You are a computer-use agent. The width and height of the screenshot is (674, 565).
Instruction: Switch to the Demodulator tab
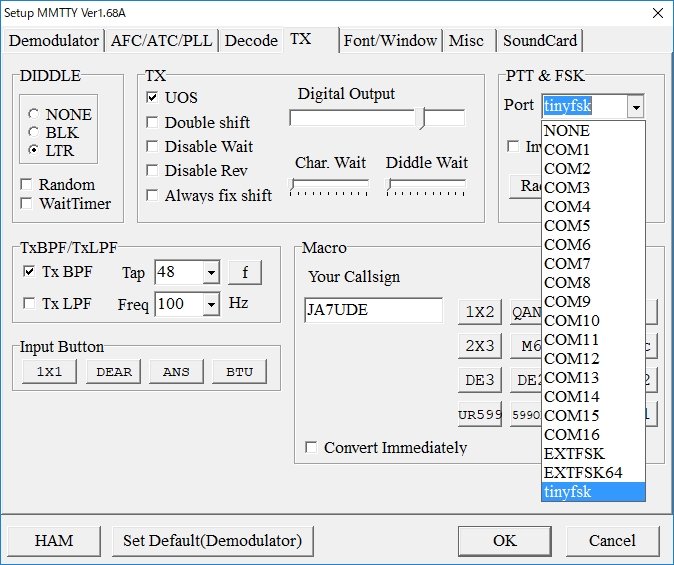54,41
